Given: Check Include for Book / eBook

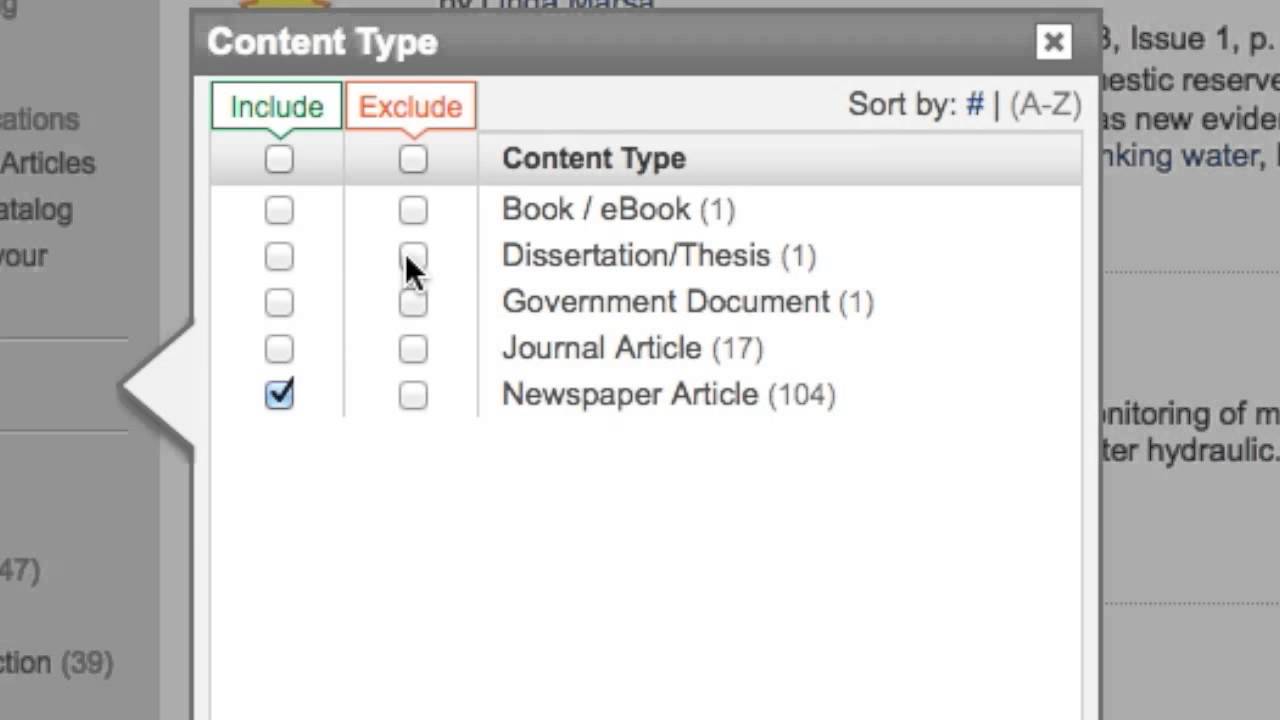Looking at the screenshot, I should (279, 210).
